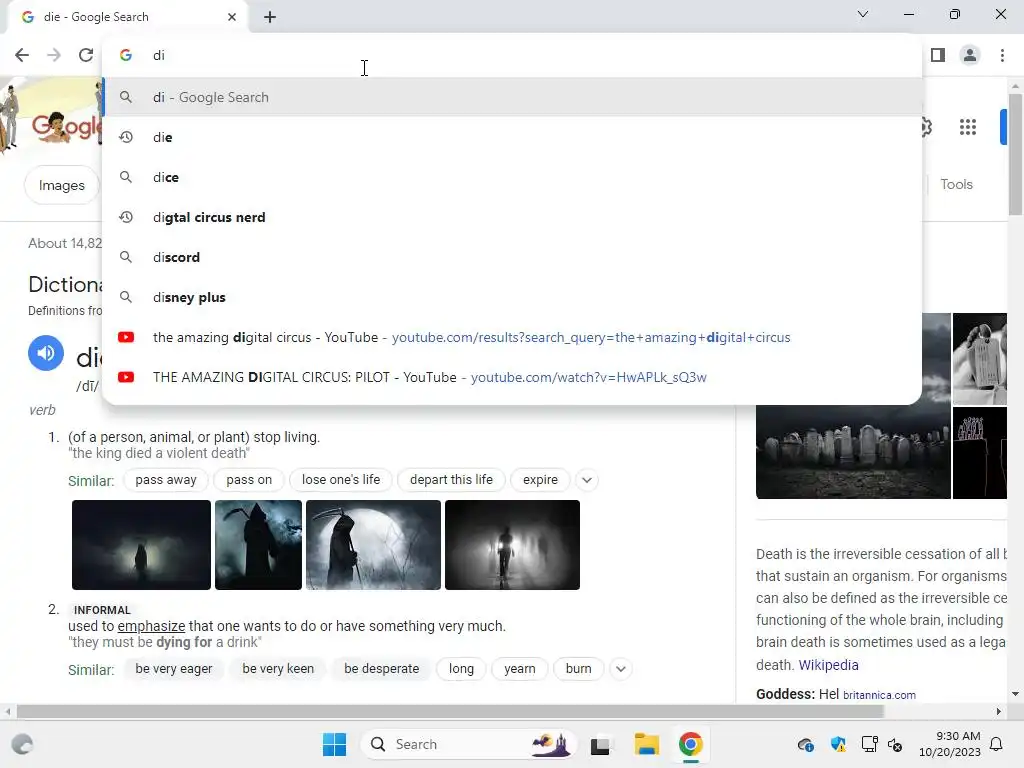Click the 'depart this life' synonym chip
The height and width of the screenshot is (768, 1024).
coord(451,480)
